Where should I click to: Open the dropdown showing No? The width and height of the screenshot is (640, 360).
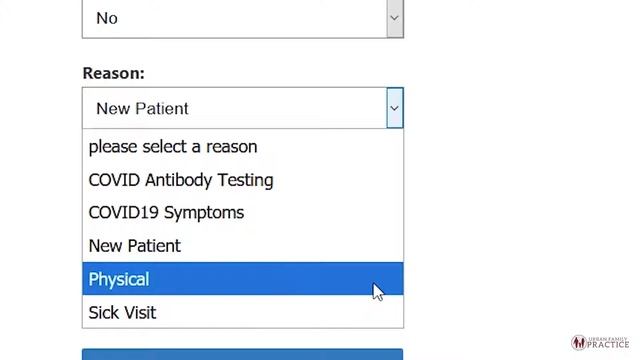tap(243, 19)
